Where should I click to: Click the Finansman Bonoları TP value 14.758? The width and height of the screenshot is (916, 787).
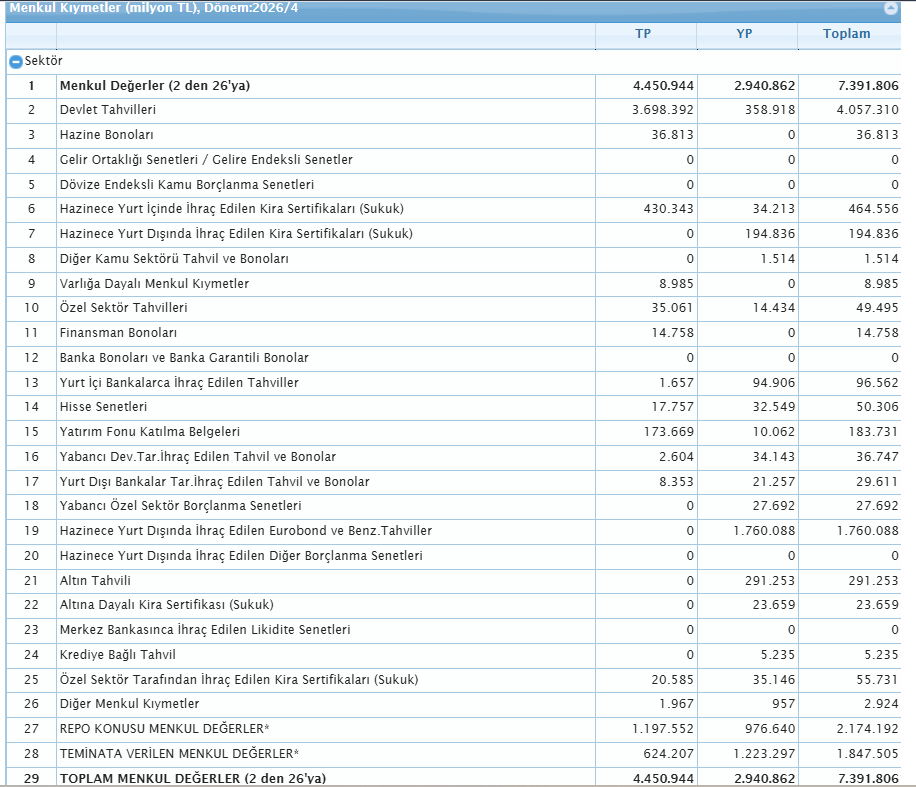(x=672, y=333)
